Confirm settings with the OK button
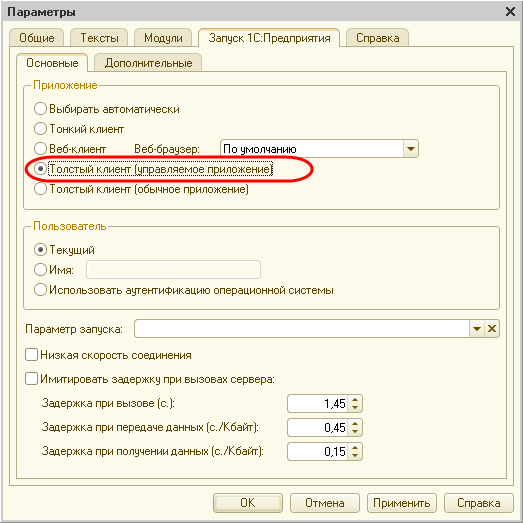 pyautogui.click(x=248, y=503)
